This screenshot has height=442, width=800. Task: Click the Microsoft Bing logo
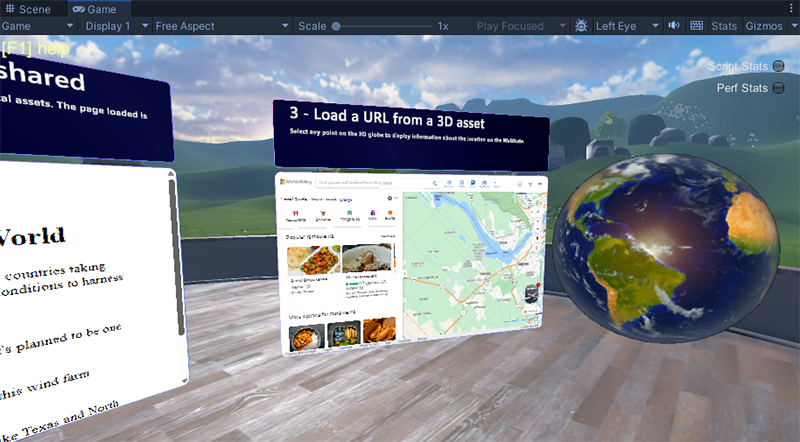tap(296, 182)
